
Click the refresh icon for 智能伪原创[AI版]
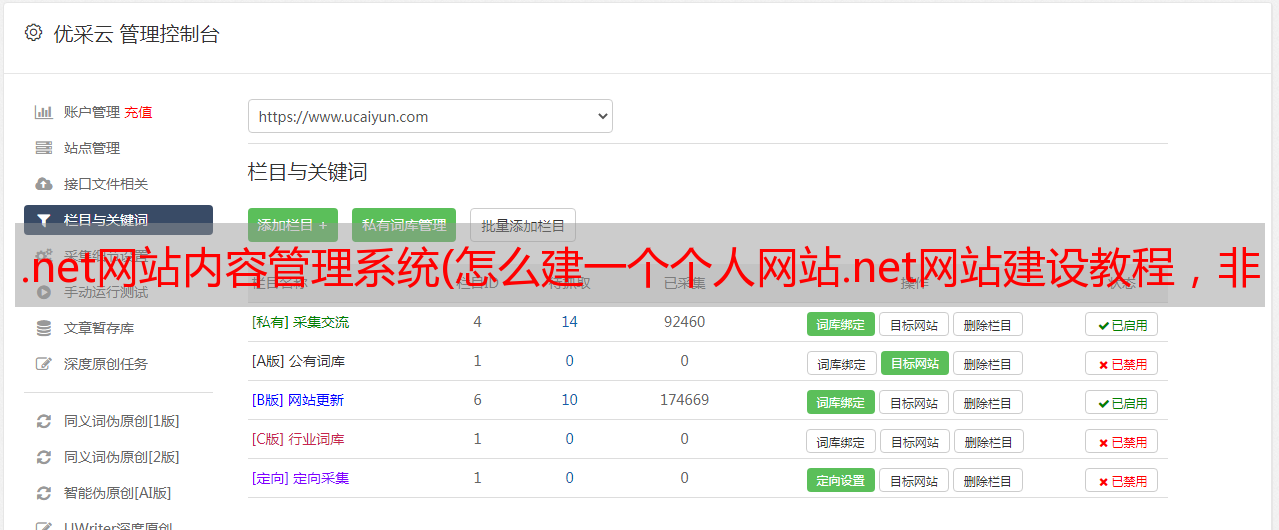pos(43,493)
